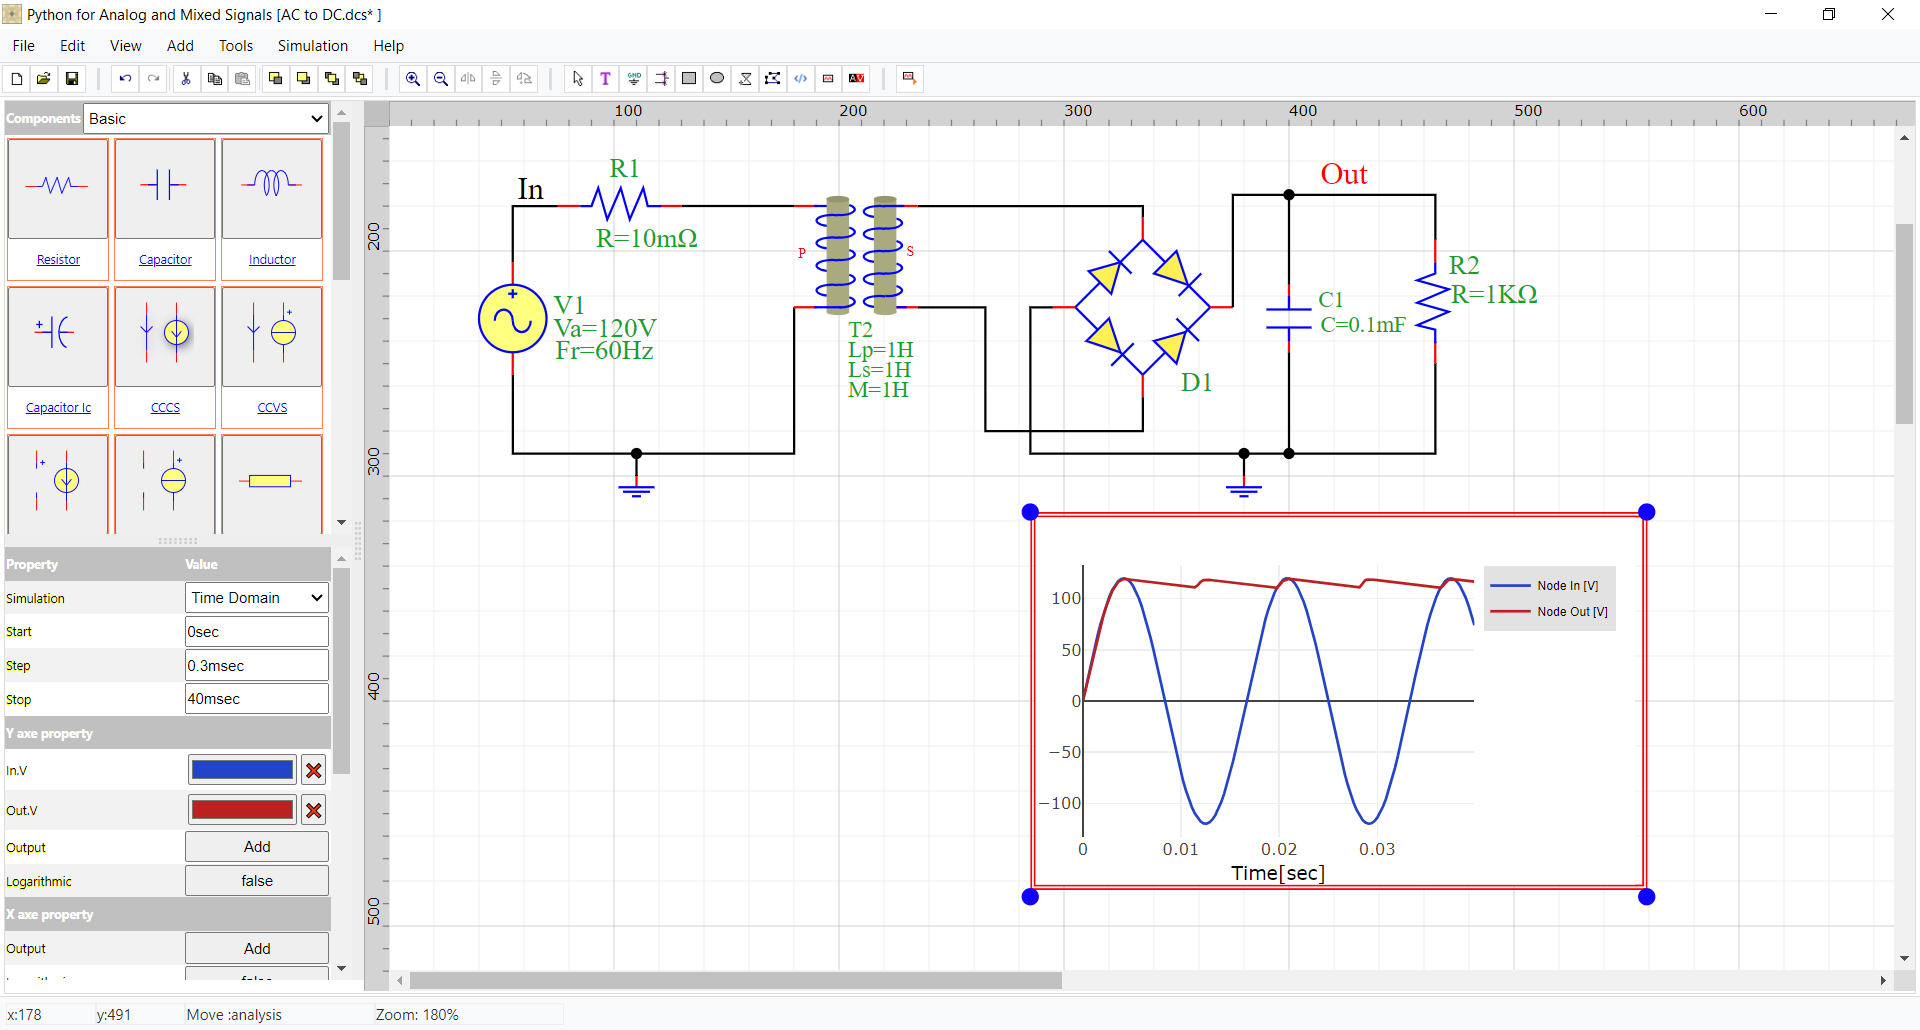Viewport: 1920px width, 1030px height.
Task: Open the Simulation menu
Action: tap(313, 46)
